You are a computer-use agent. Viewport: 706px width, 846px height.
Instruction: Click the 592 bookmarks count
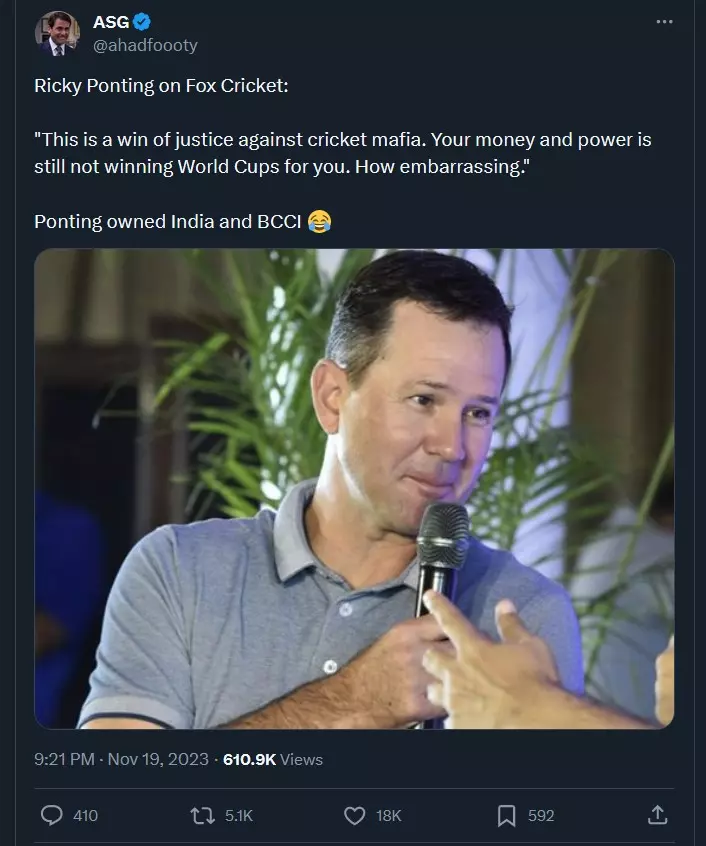(x=541, y=816)
